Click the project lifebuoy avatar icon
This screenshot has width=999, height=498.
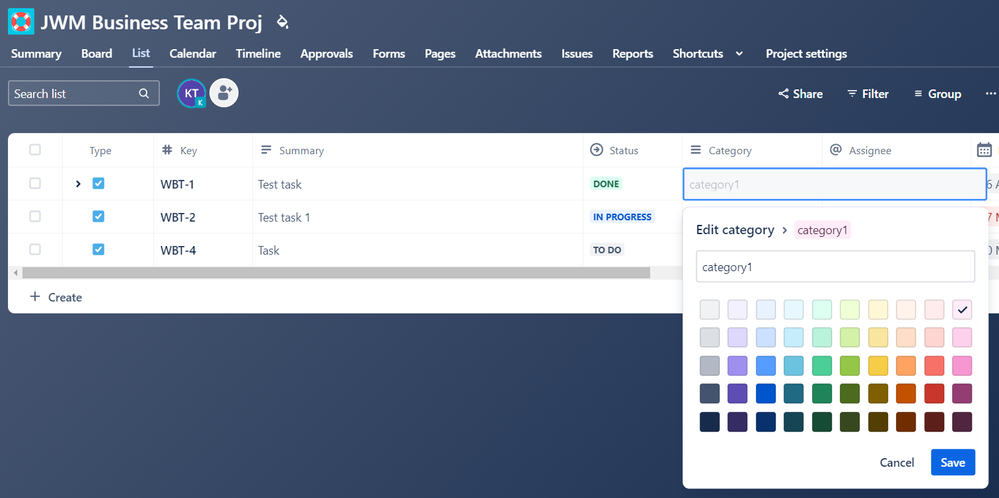[x=20, y=21]
